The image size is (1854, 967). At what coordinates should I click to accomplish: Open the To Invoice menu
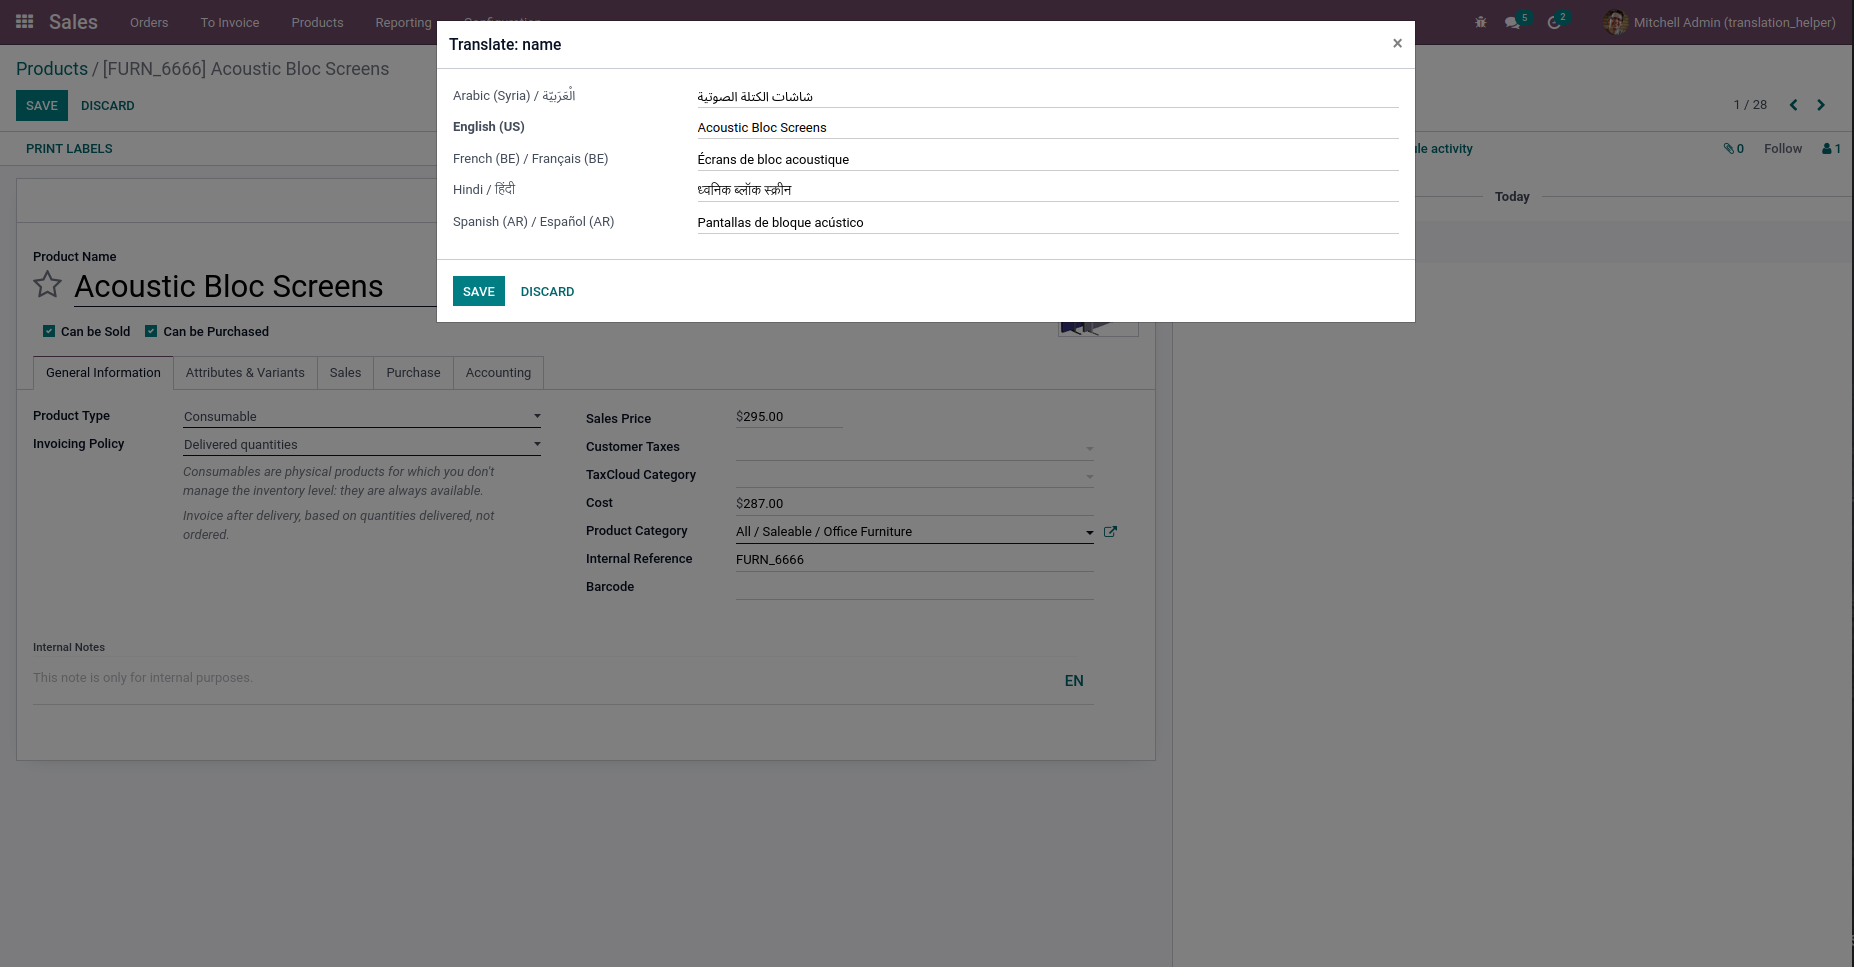(230, 22)
